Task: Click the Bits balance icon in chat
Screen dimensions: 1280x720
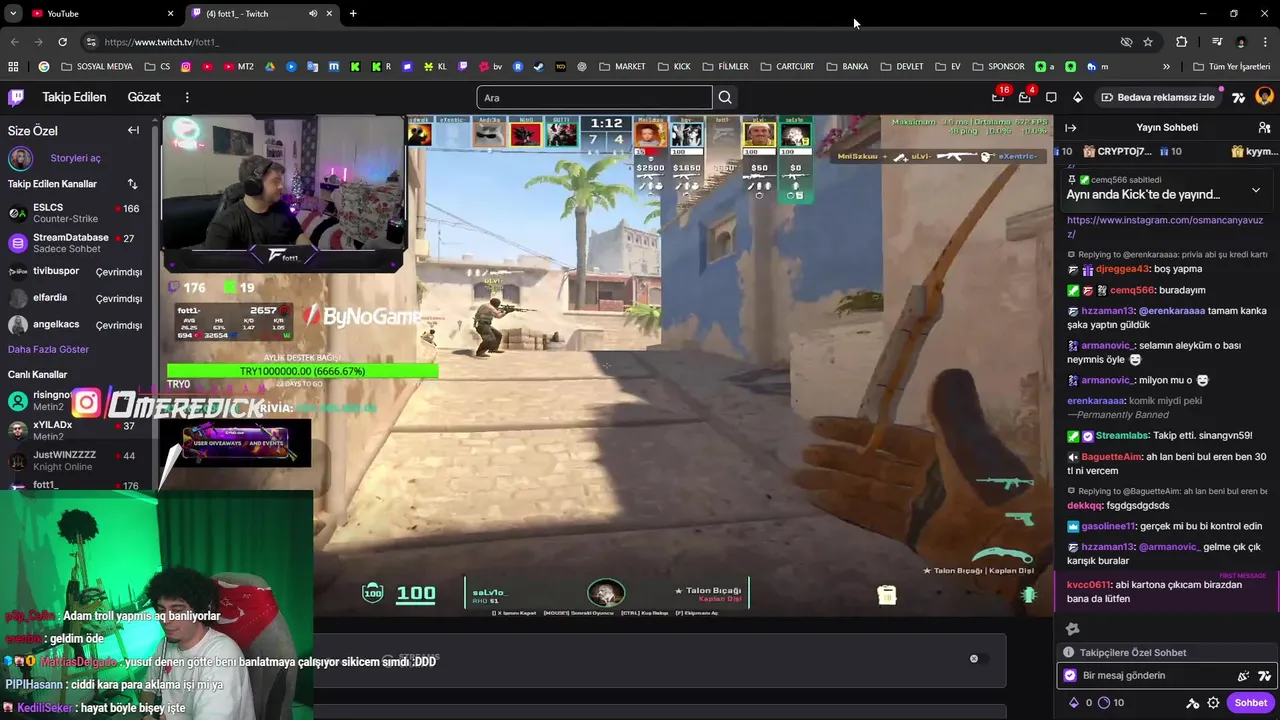Action: (x=1076, y=703)
